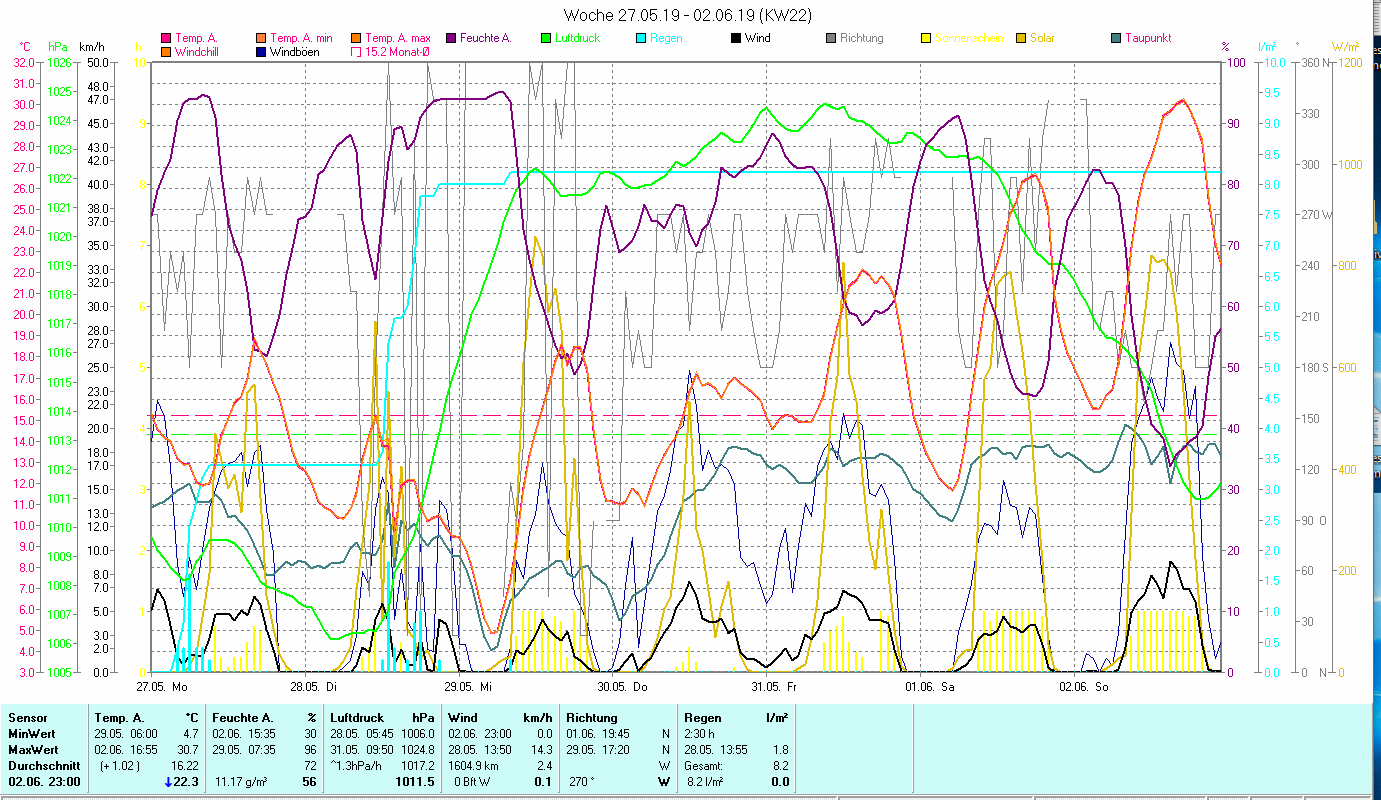Click the purple Feuchte A. legend swatch
The image size is (1381, 800).
click(x=451, y=39)
